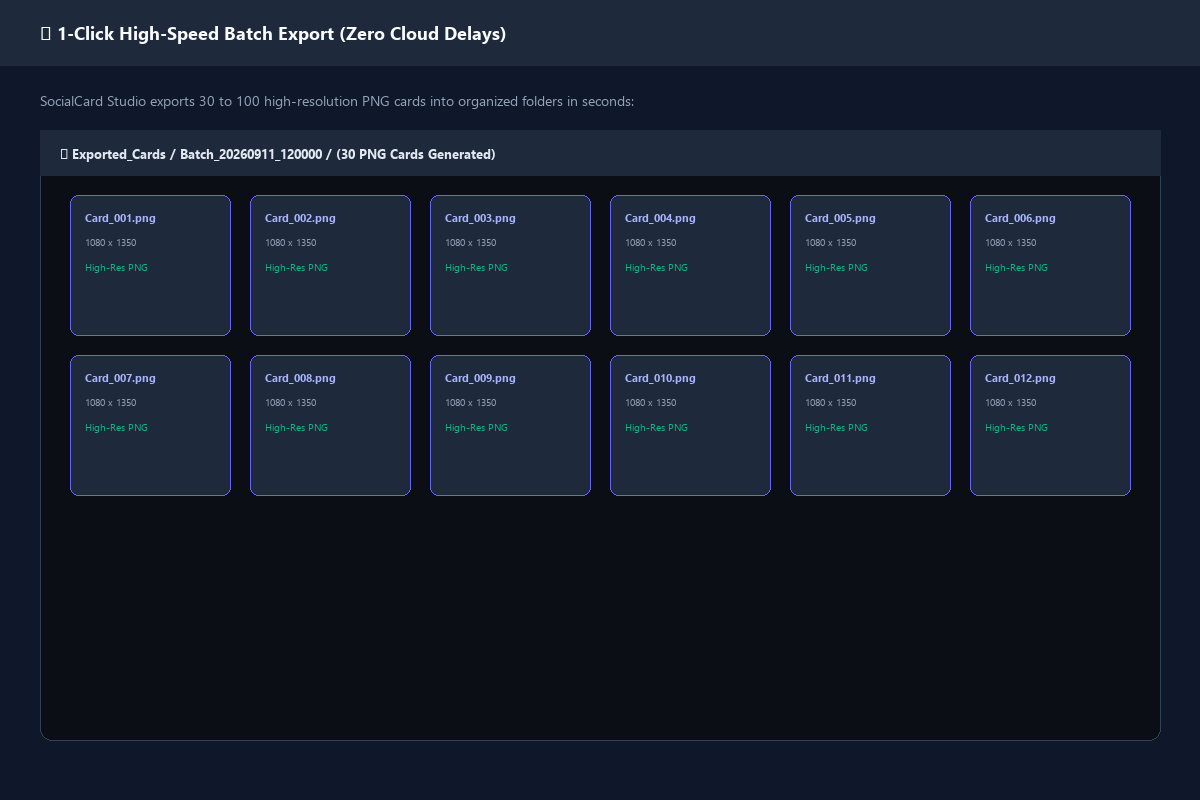Click '1080 x 1350' under Card_005.png
1200x800 pixels.
click(x=831, y=243)
